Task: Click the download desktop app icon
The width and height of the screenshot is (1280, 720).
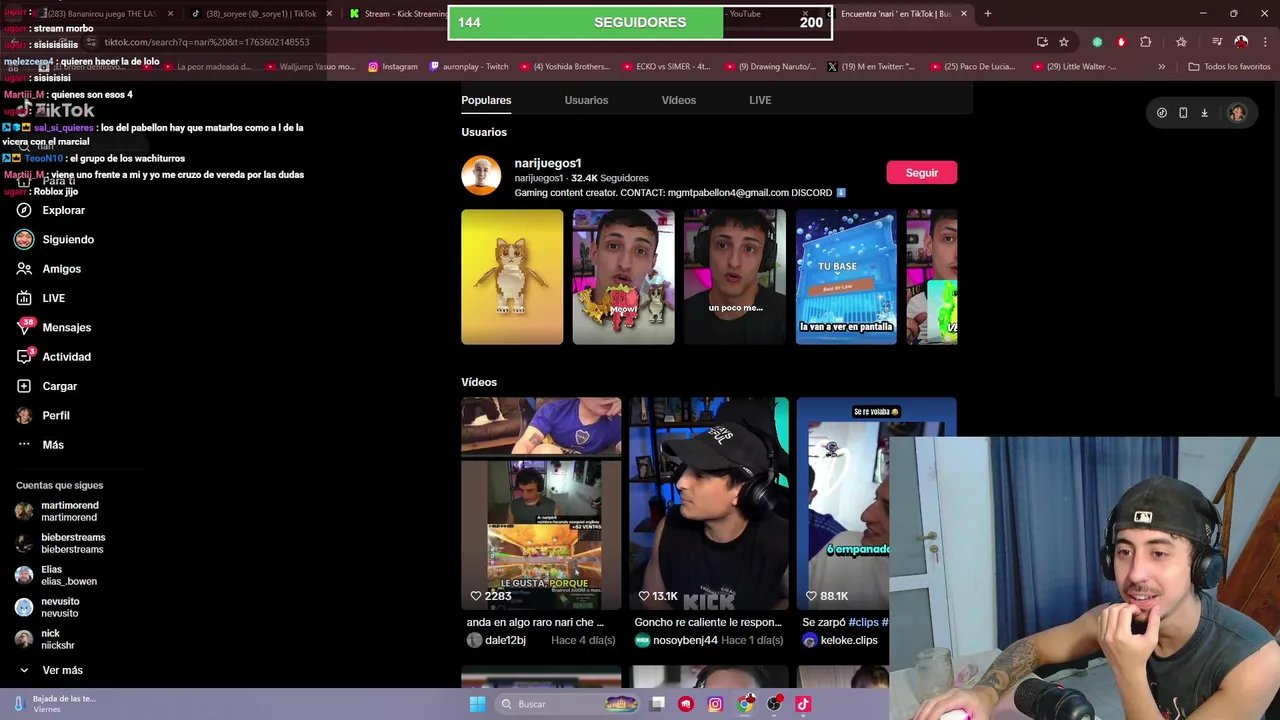Action: tap(1204, 113)
